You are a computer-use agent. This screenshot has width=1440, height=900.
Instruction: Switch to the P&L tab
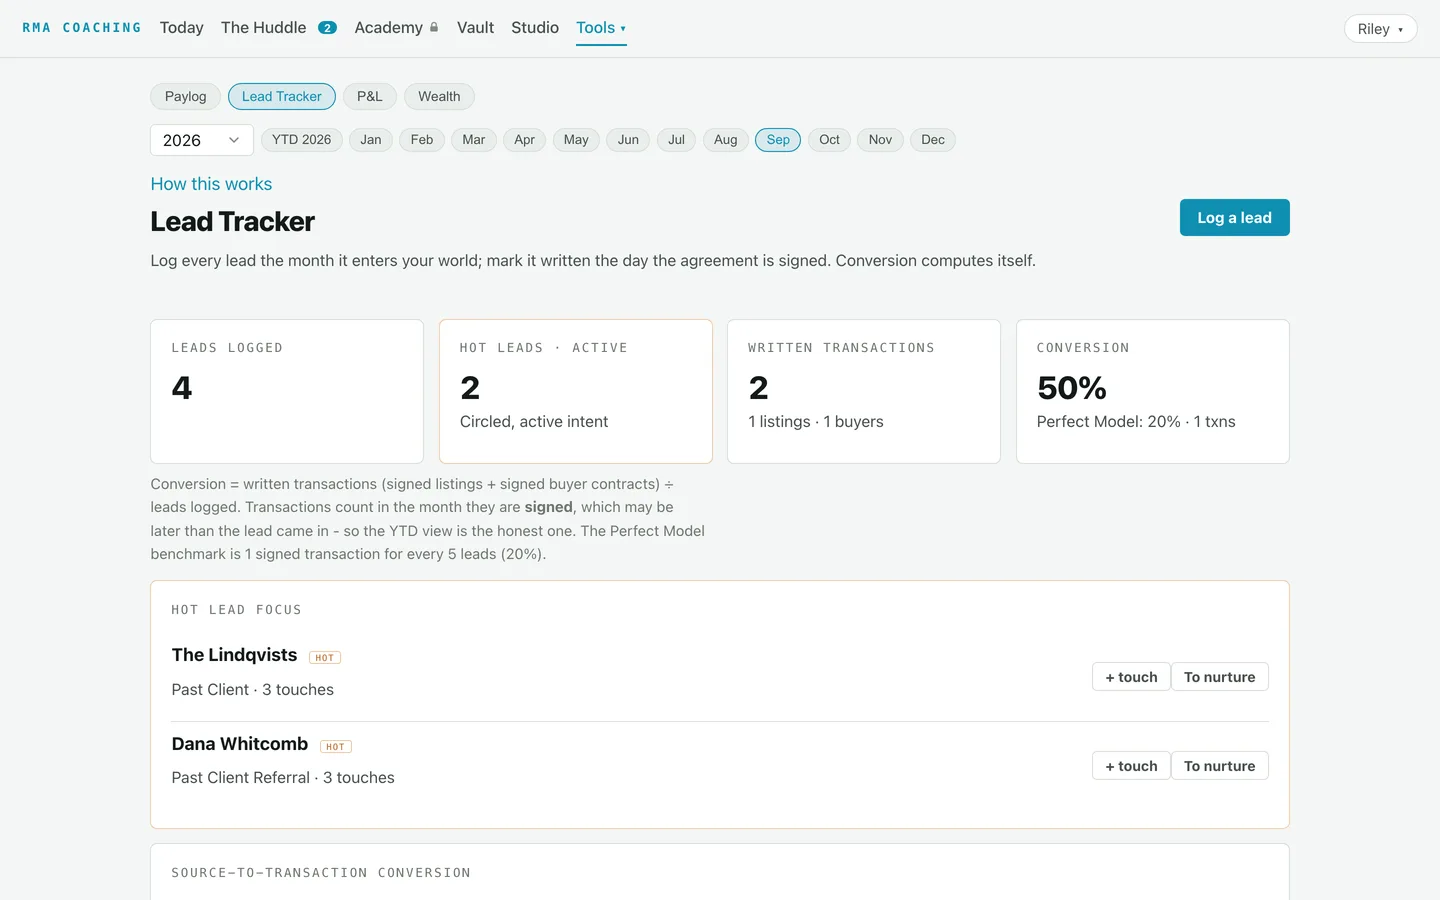click(369, 96)
